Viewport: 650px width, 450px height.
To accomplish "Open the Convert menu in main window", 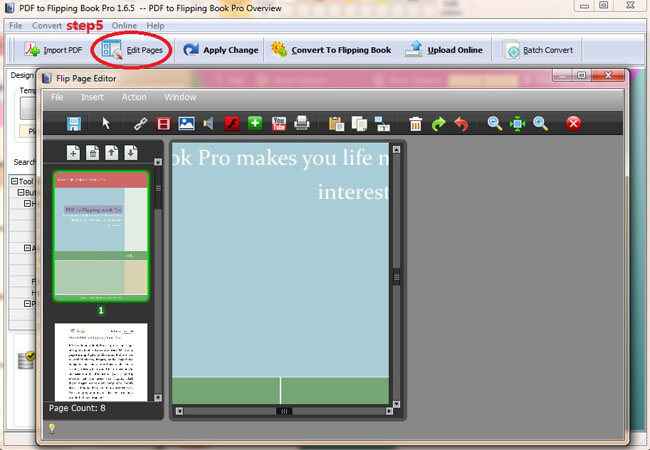I will tap(47, 26).
